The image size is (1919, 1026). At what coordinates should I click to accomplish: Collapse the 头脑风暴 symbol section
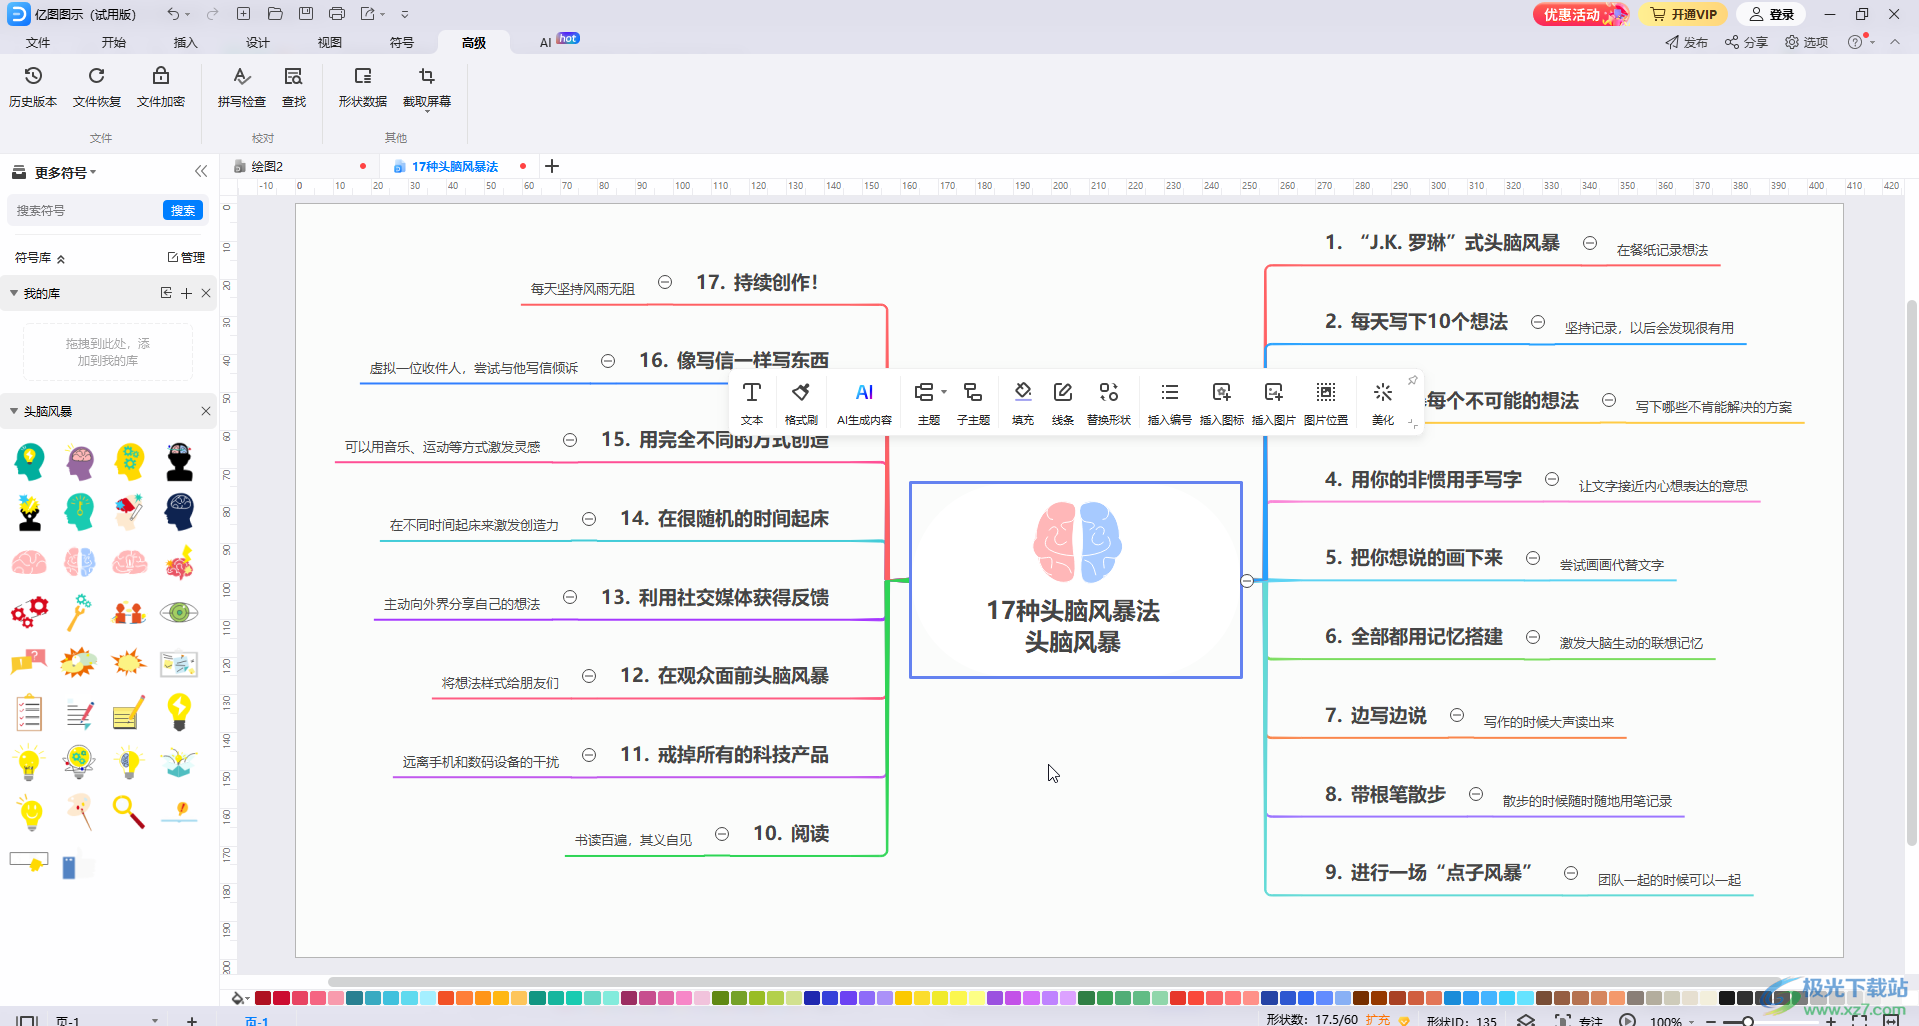[x=14, y=411]
